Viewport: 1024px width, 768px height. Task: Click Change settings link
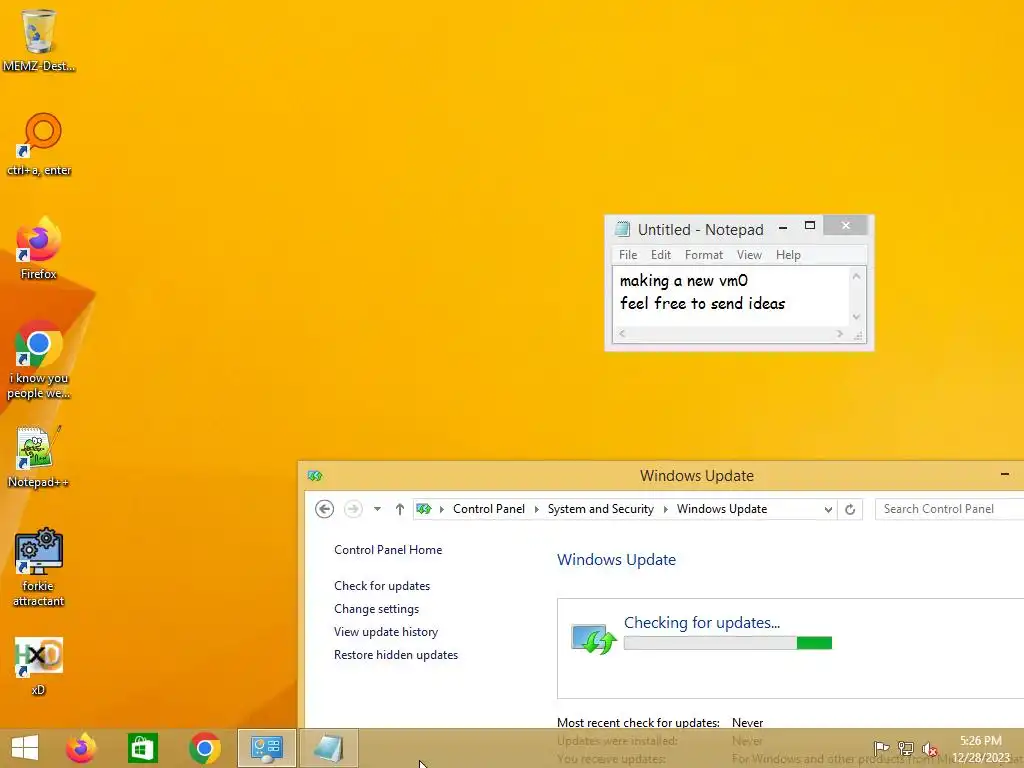376,609
